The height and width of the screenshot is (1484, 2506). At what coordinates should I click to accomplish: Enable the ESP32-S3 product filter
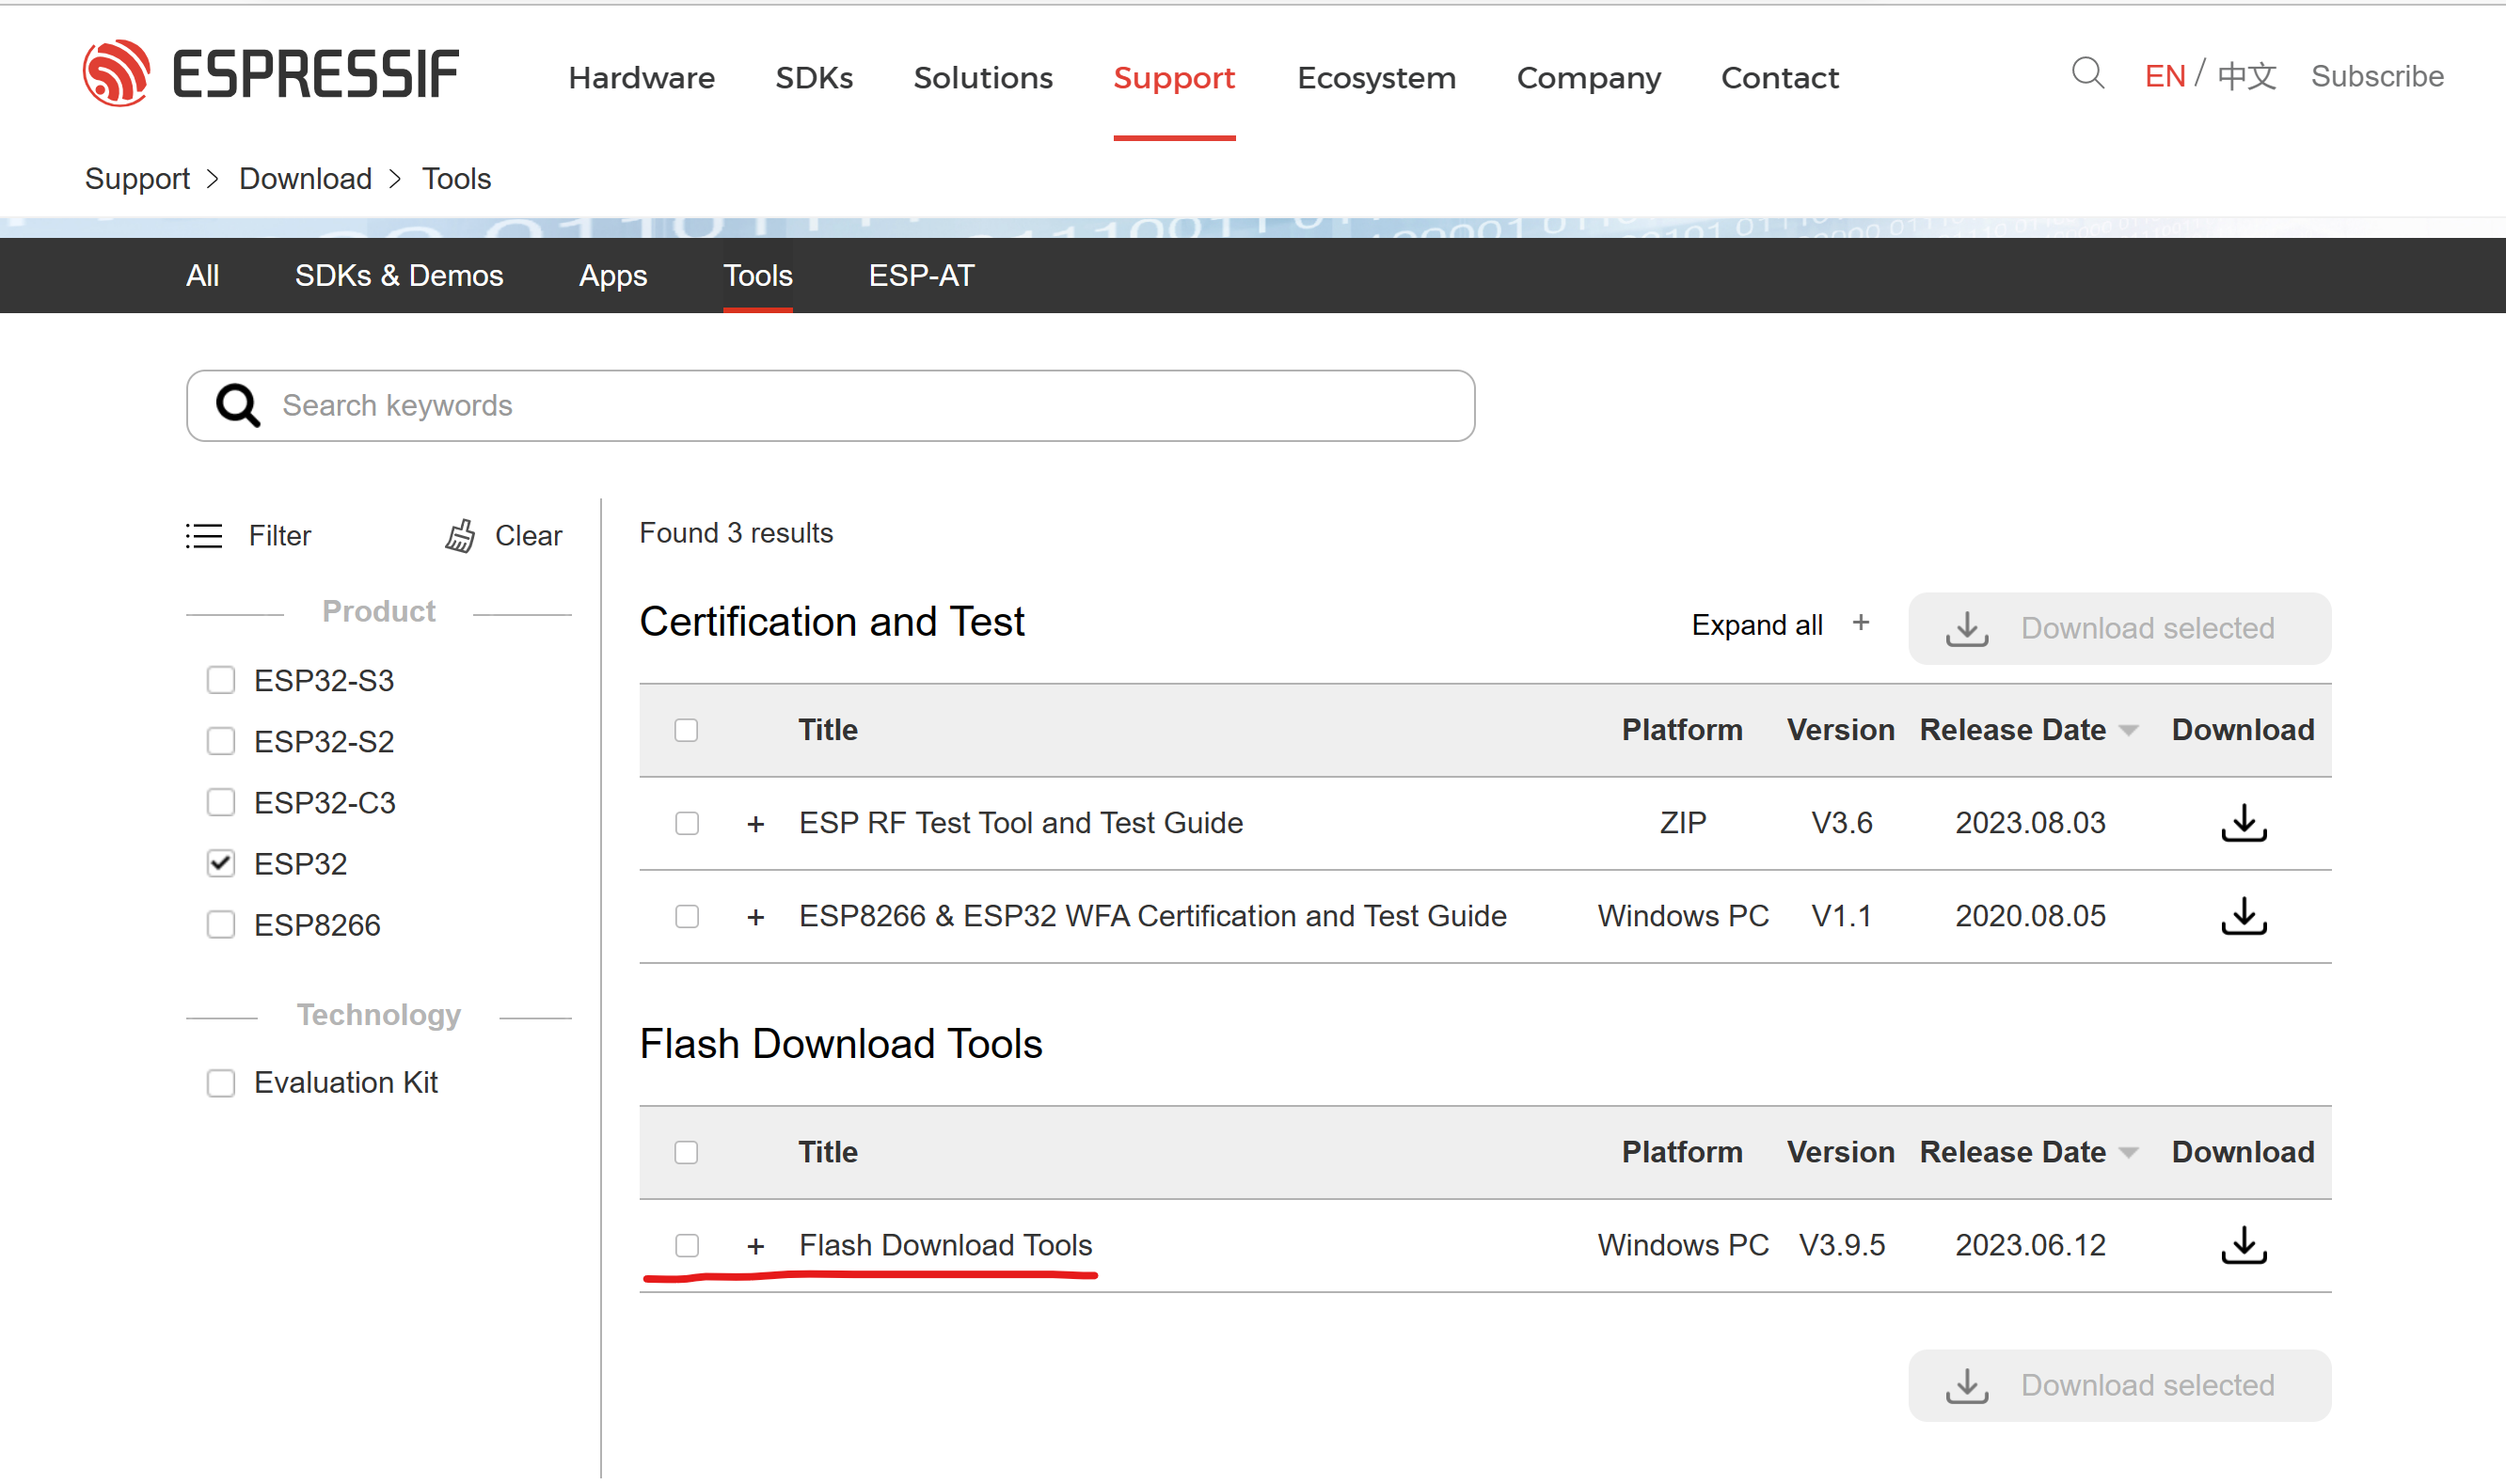click(221, 681)
